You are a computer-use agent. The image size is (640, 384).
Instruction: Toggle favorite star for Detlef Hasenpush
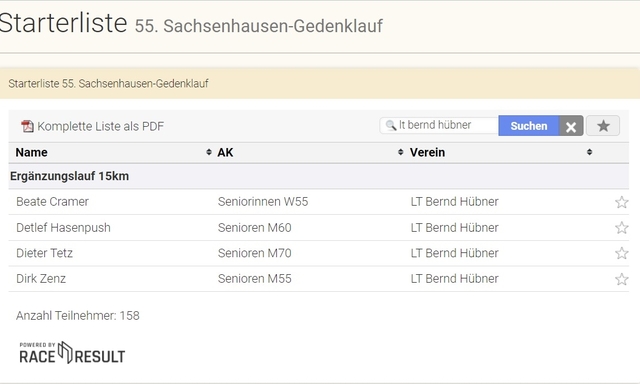(x=621, y=228)
